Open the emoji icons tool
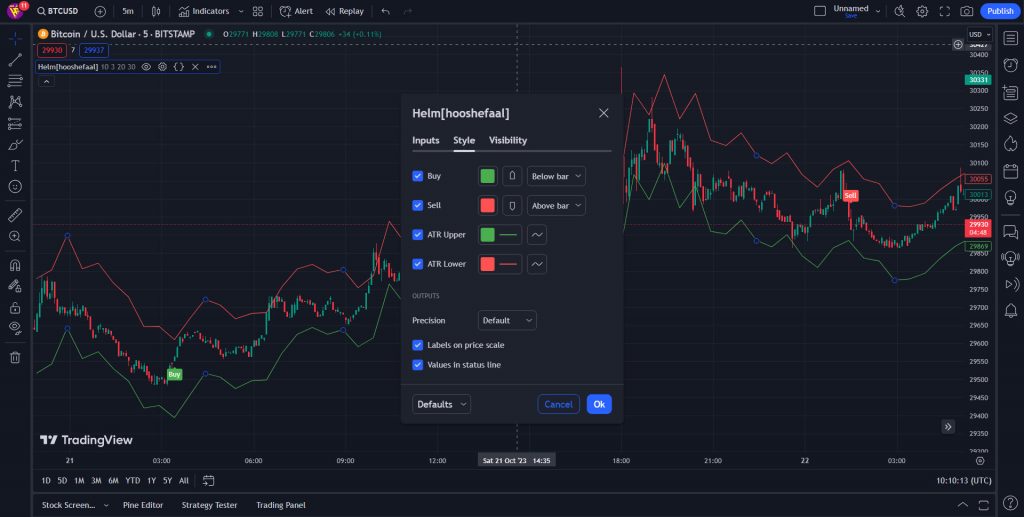The width and height of the screenshot is (1024, 517). (15, 187)
